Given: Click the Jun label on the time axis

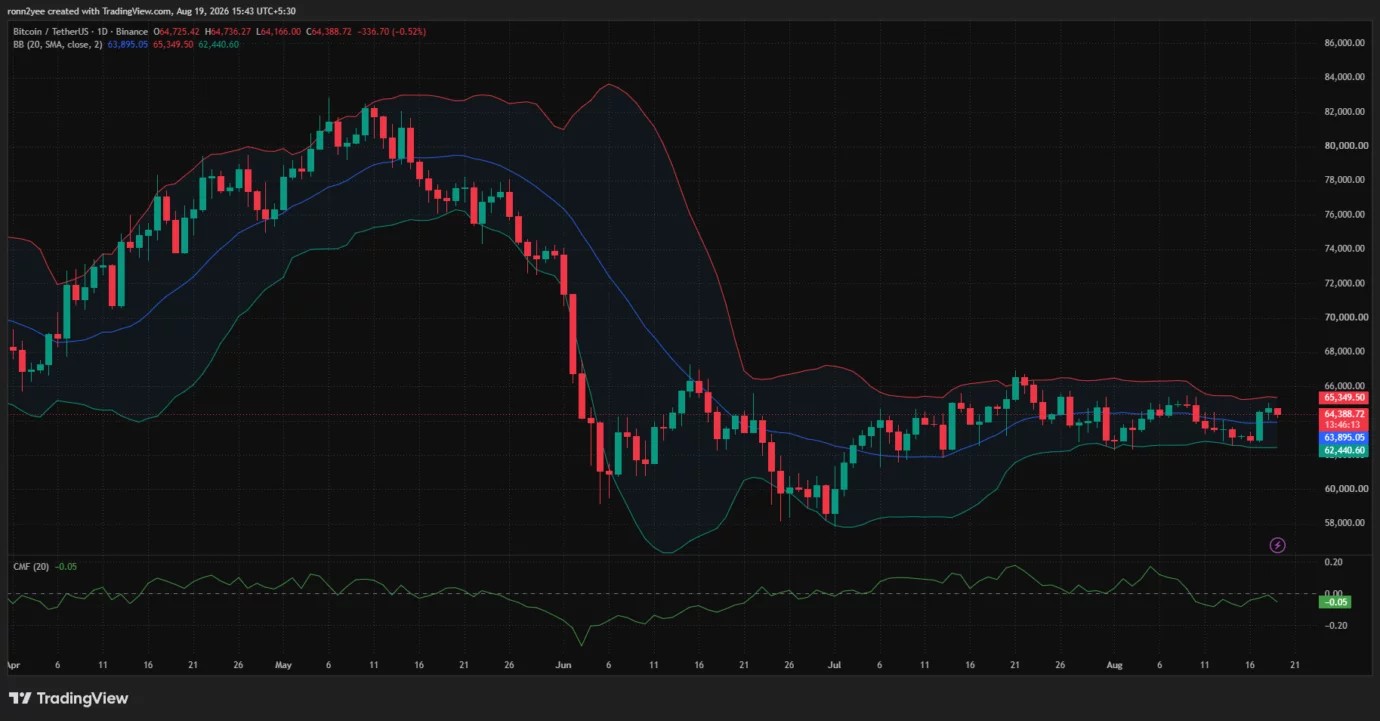Looking at the screenshot, I should pos(563,664).
